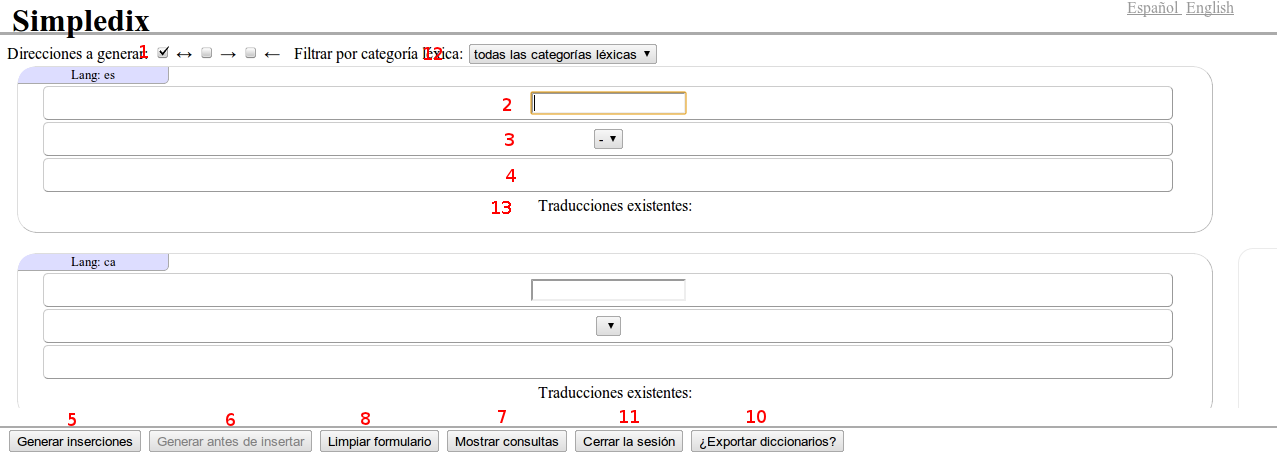Viewport: 1277px width, 453px height.
Task: Click the right-pointing → arrow symbol
Action: pos(228,54)
